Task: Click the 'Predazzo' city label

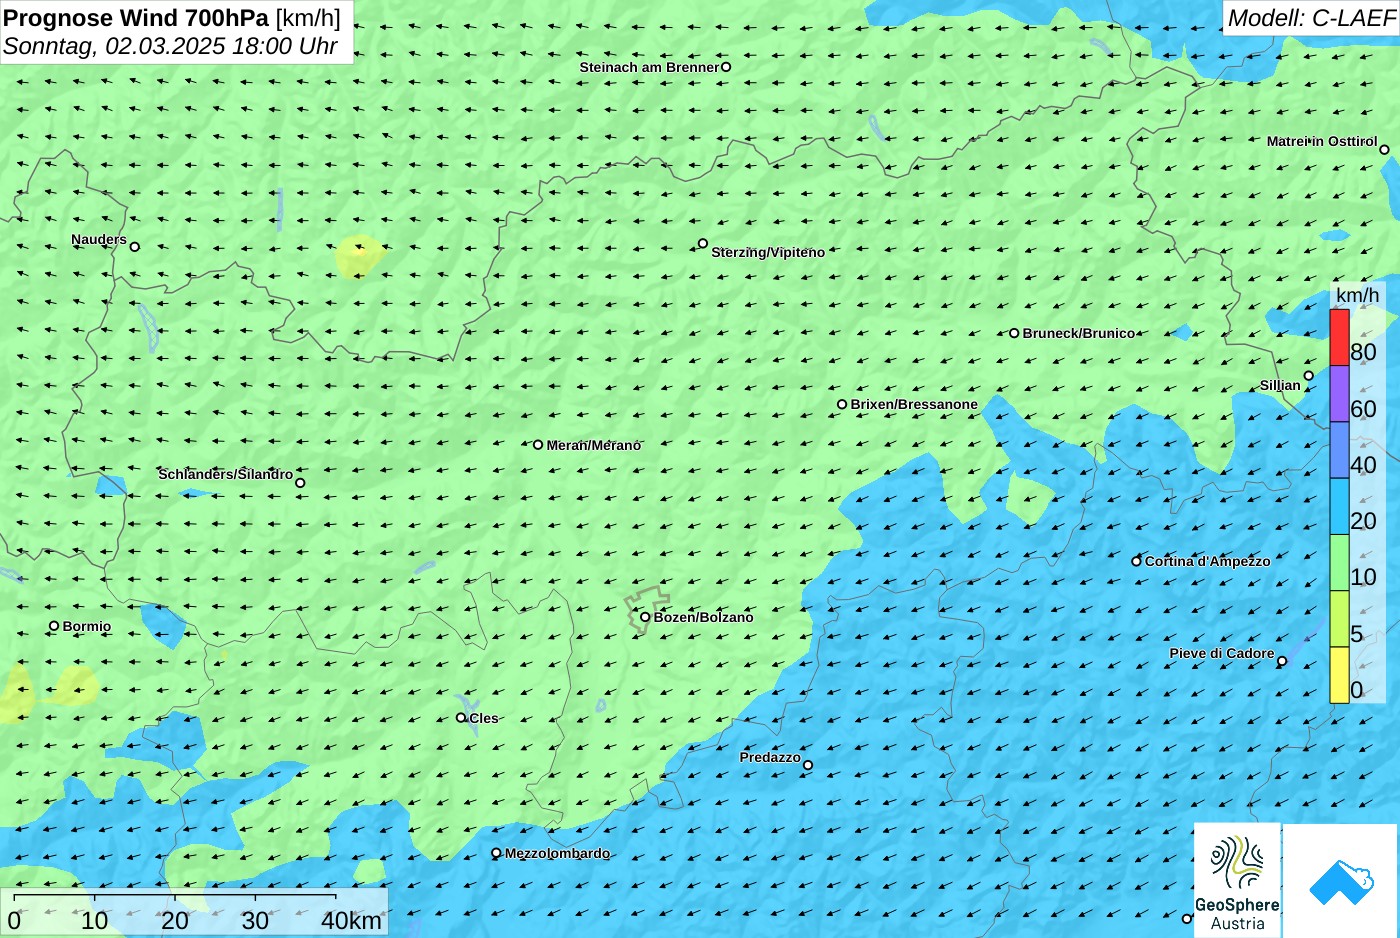Action: pos(770,757)
